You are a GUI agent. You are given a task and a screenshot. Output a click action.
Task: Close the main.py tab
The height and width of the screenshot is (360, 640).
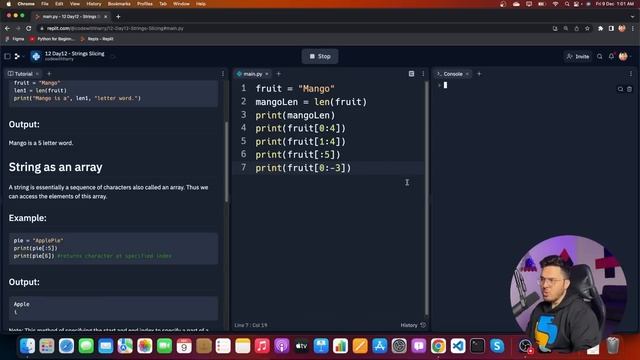point(267,74)
